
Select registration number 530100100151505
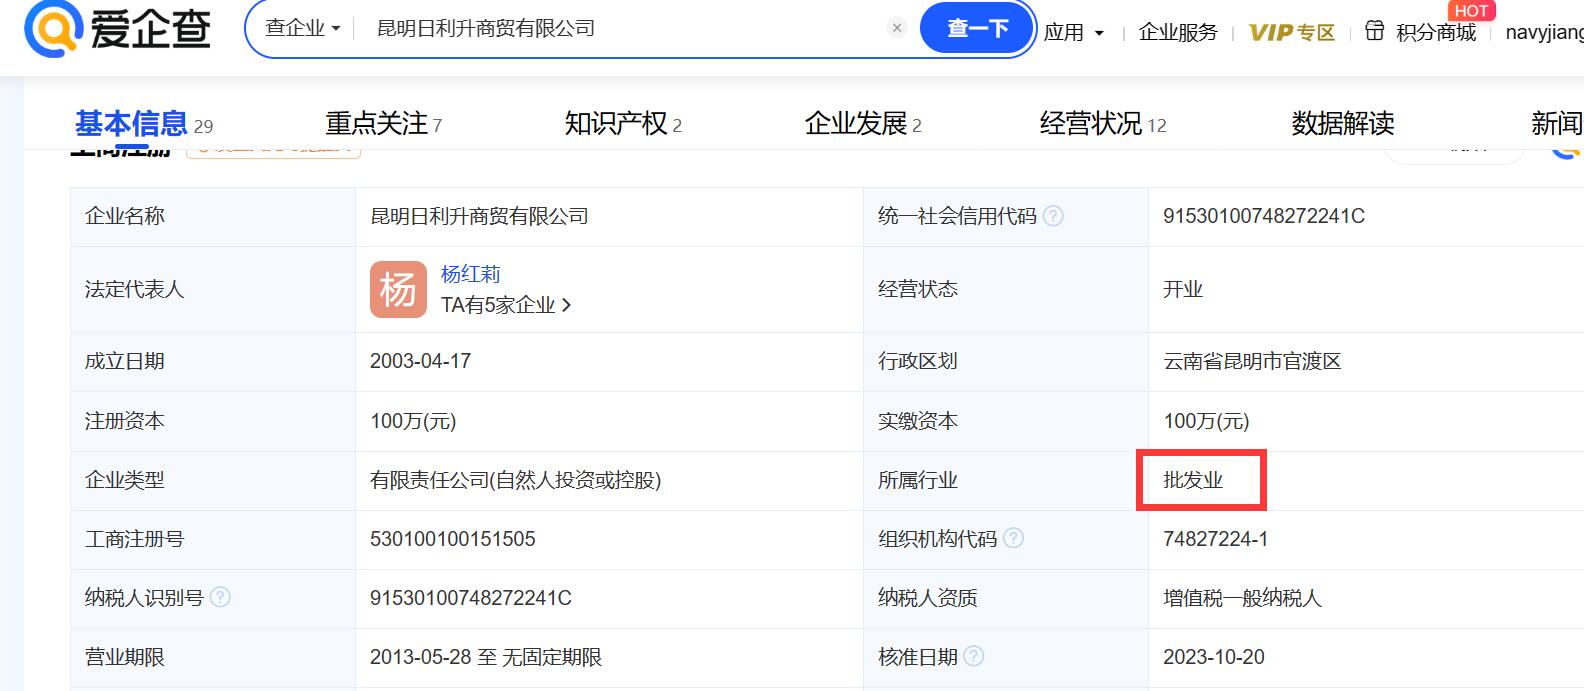coord(452,539)
